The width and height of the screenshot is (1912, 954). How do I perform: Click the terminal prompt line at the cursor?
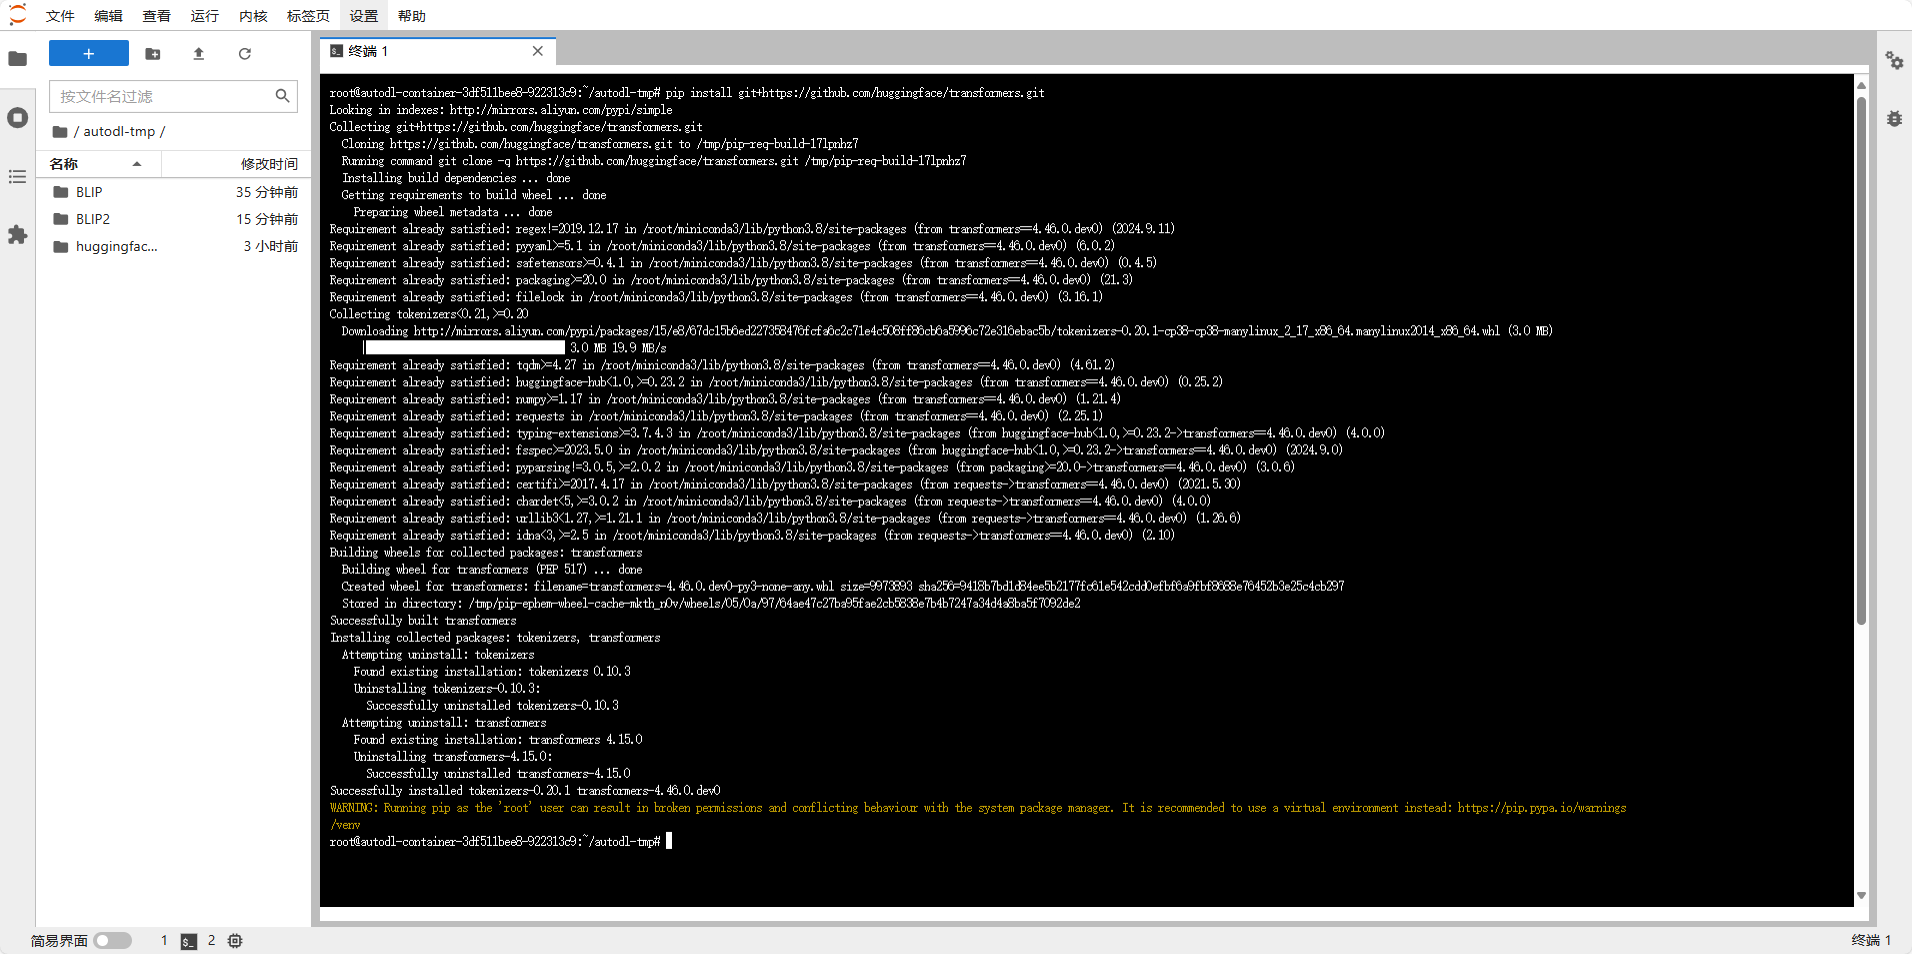(500, 842)
